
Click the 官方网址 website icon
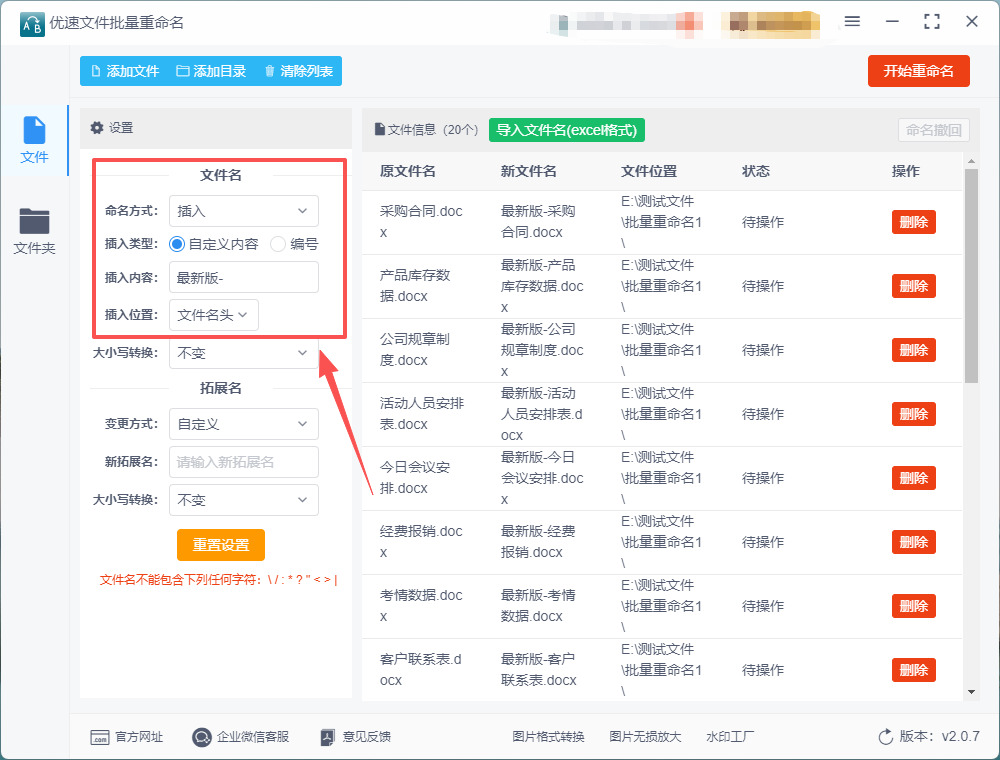pyautogui.click(x=99, y=737)
